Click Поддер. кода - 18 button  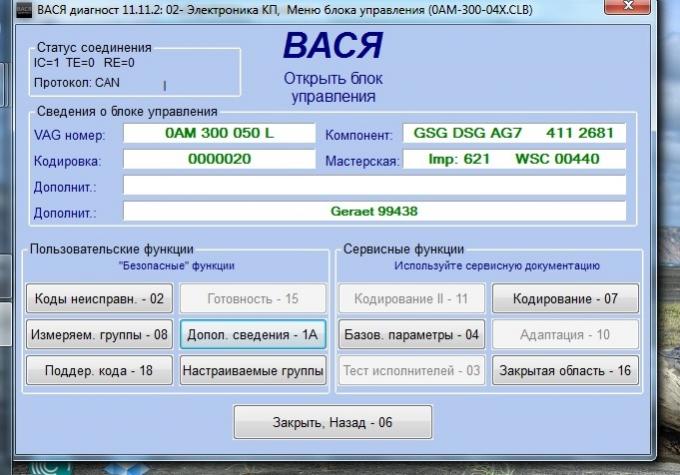(99, 370)
